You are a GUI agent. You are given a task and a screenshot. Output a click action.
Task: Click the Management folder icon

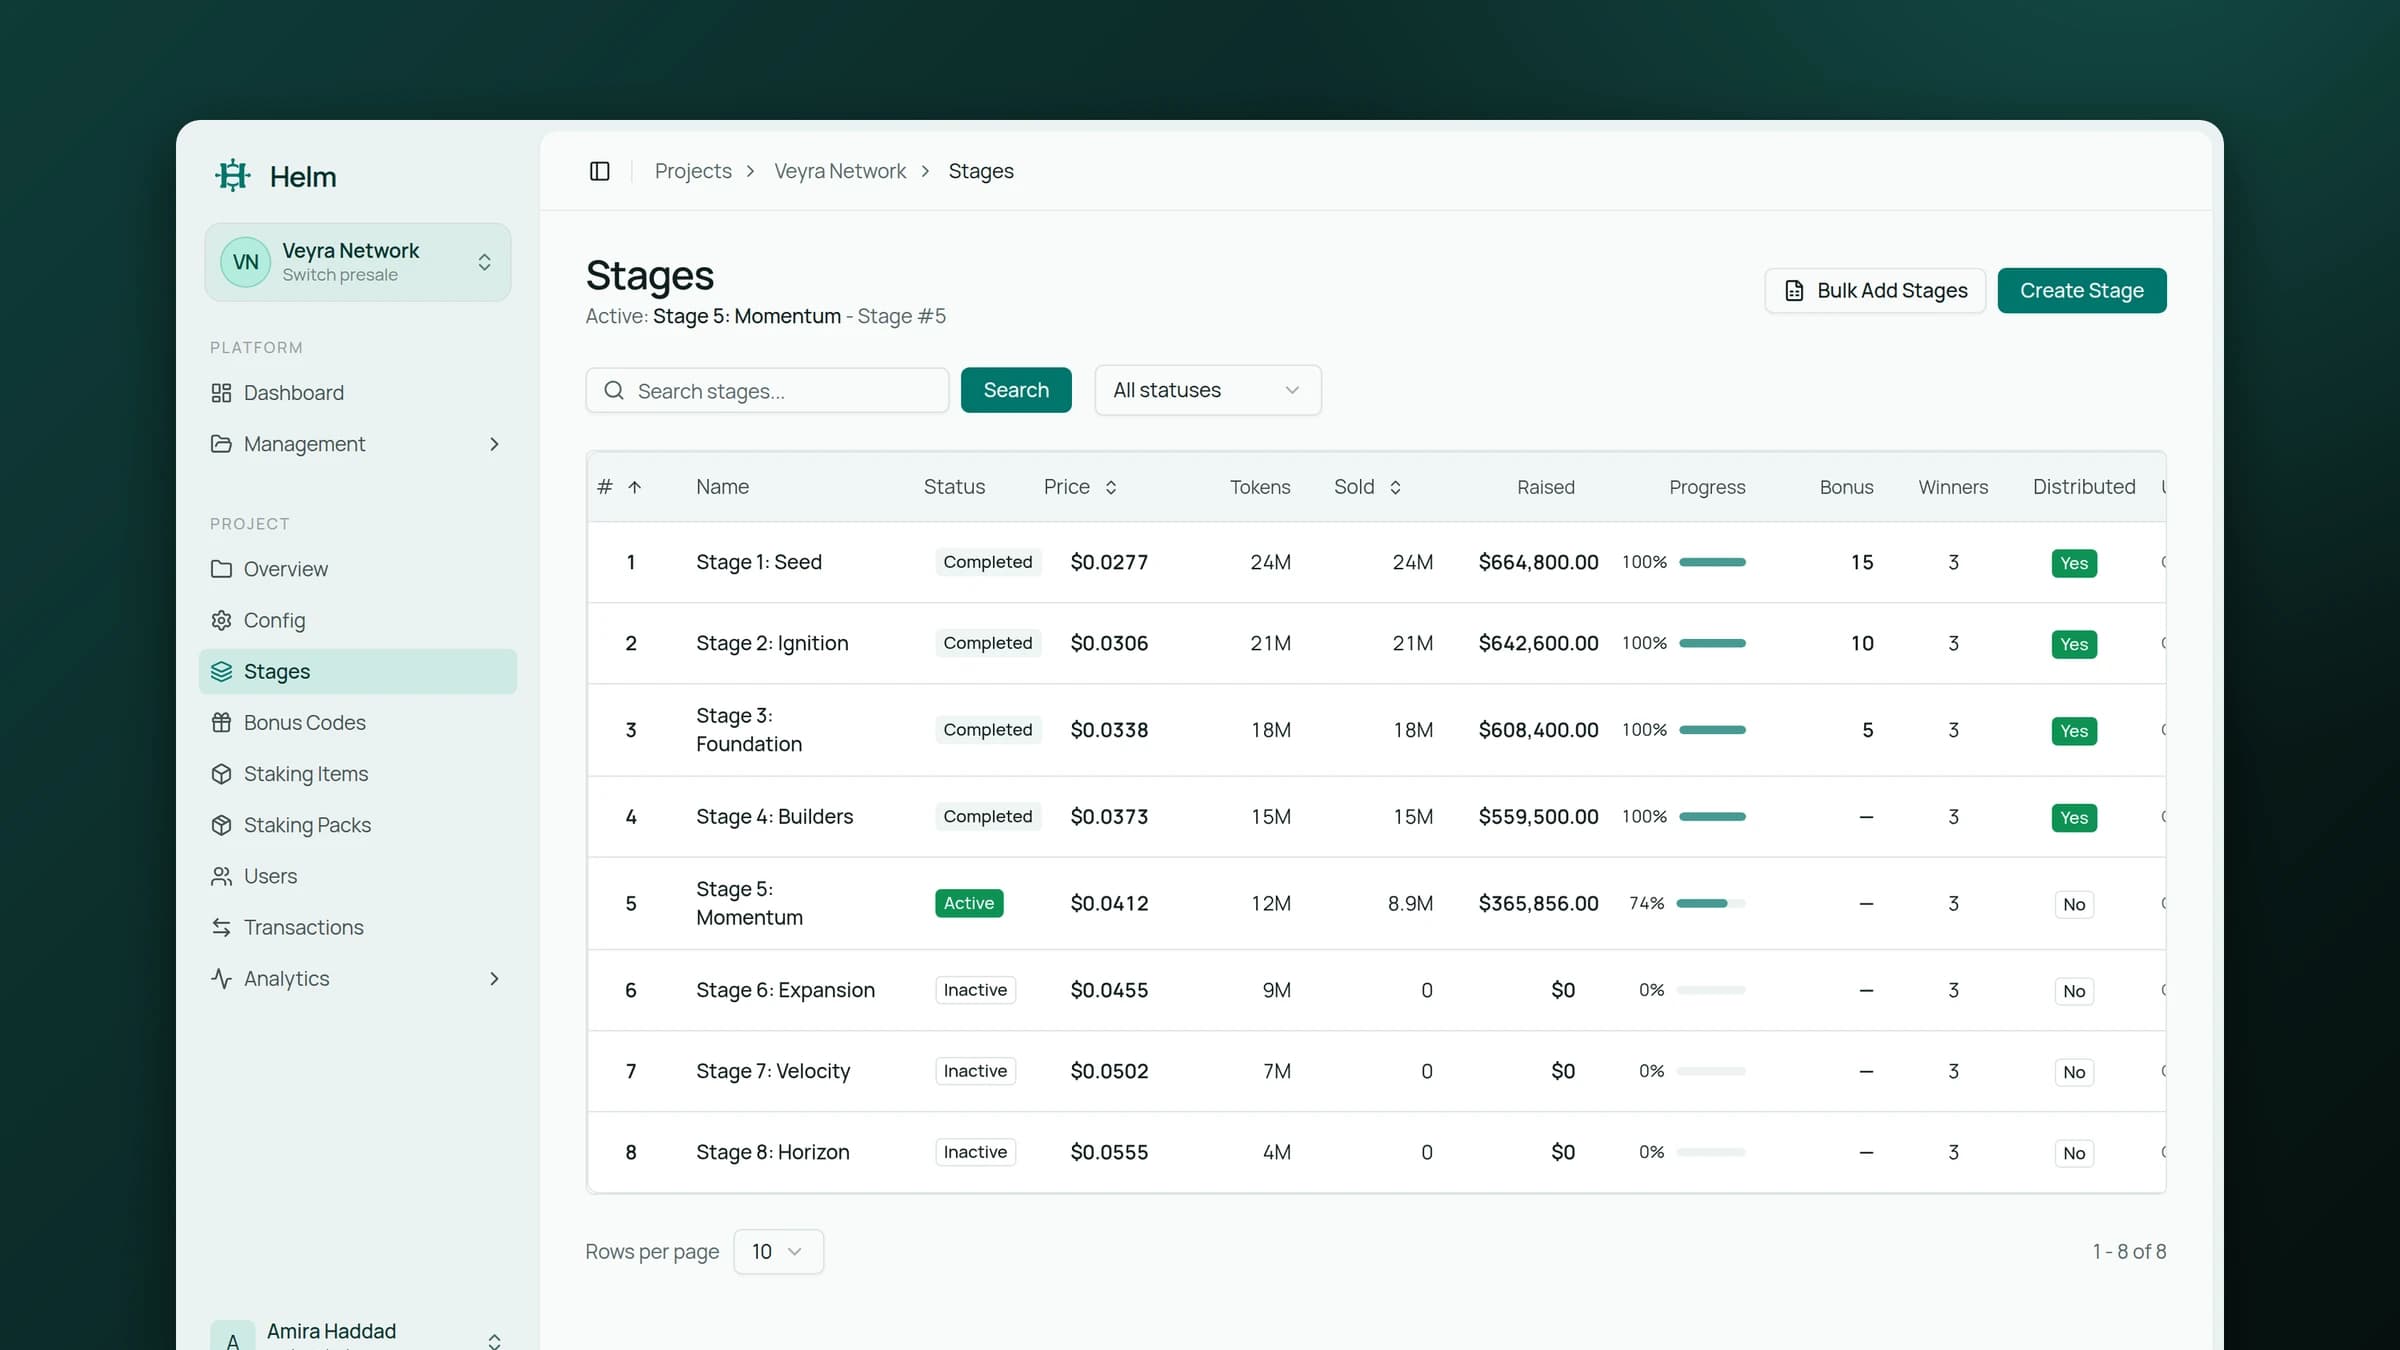tap(221, 444)
